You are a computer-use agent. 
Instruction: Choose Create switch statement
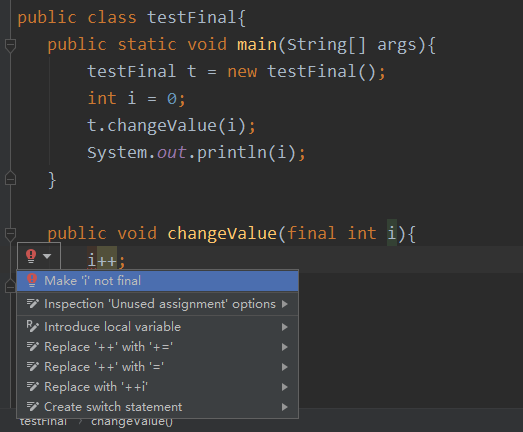157,407
